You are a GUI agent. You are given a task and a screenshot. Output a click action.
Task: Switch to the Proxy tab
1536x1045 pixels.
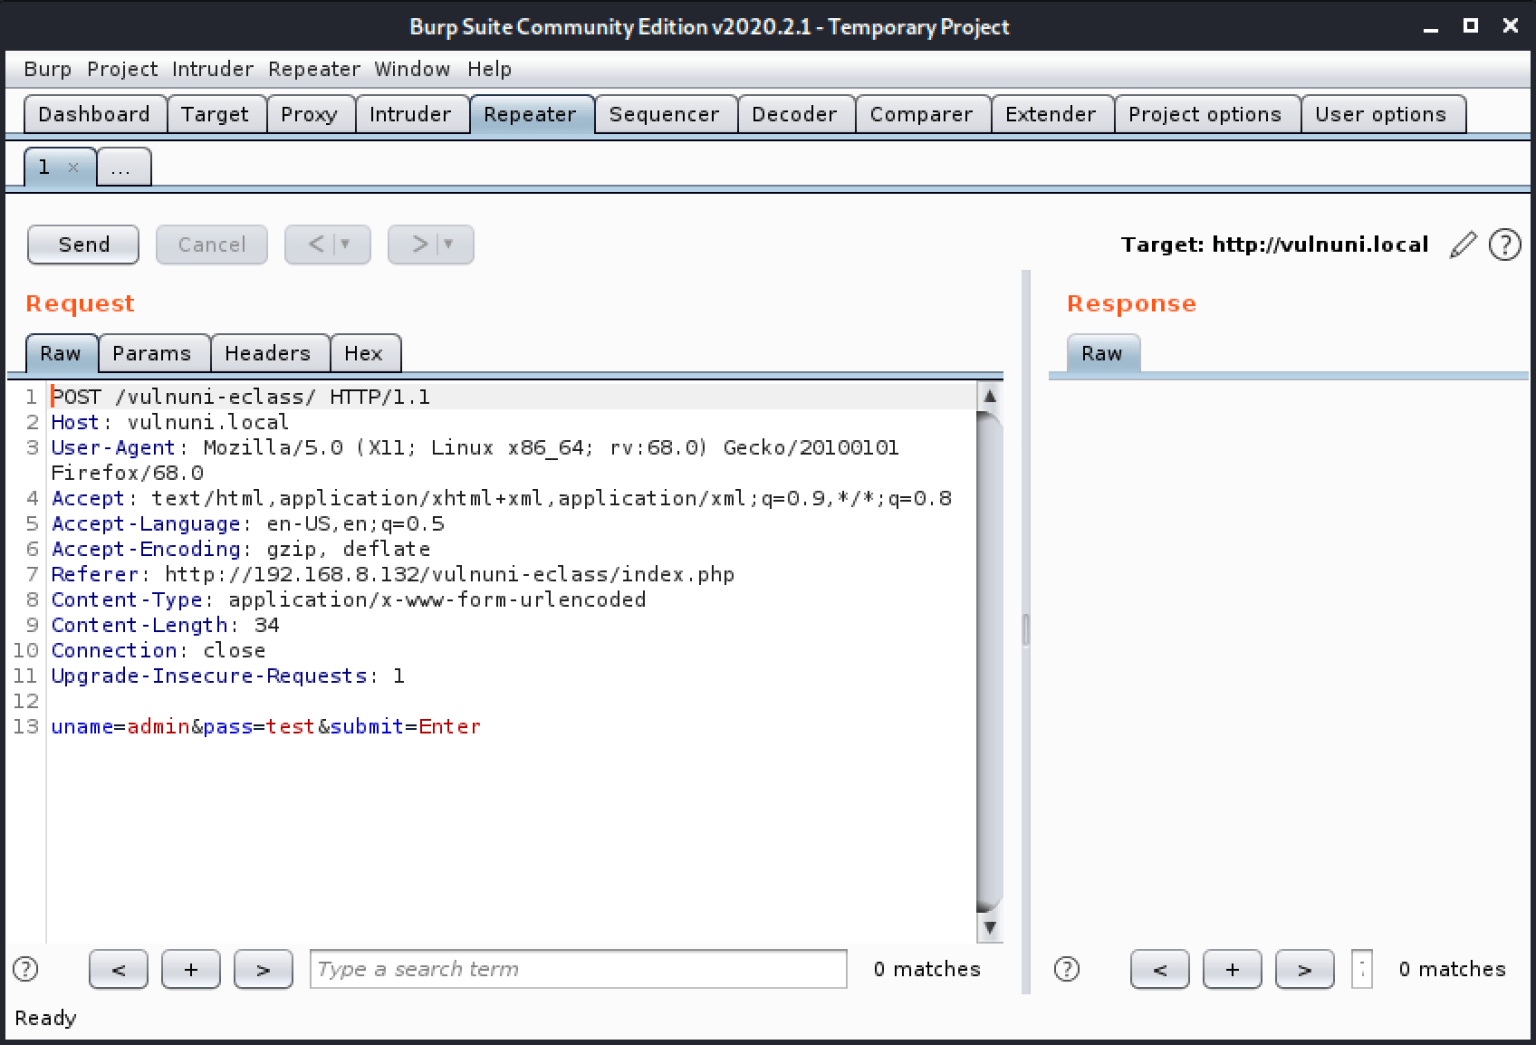[309, 114]
